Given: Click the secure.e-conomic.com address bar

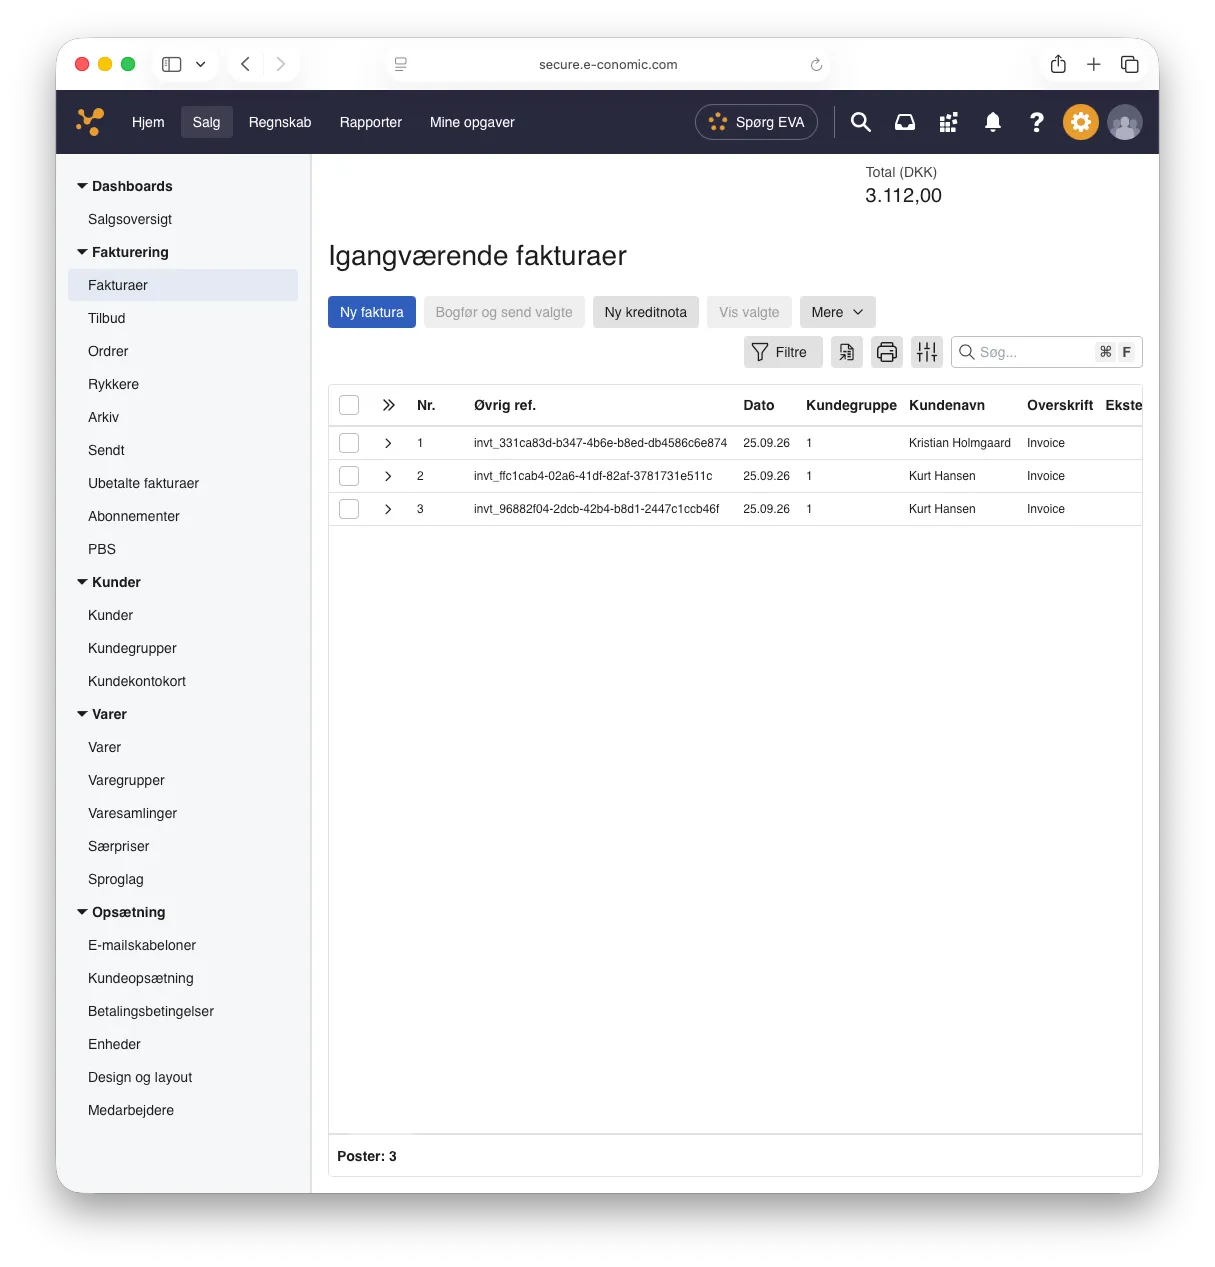Looking at the screenshot, I should click(x=608, y=64).
